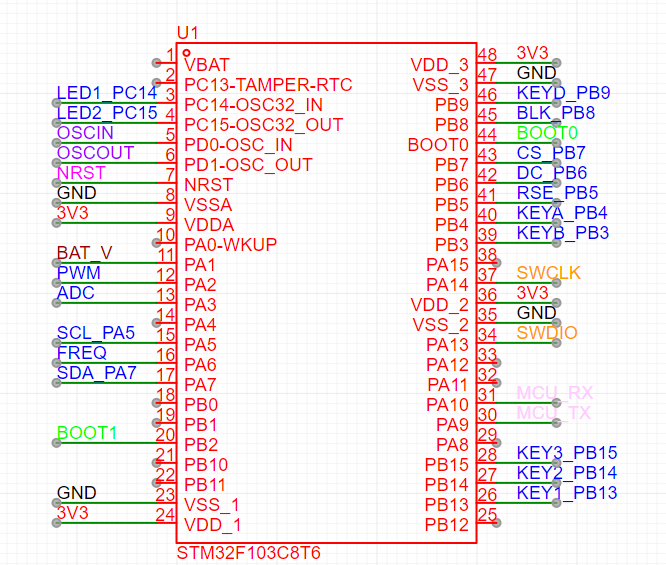
Task: Click the GND label at pin 47
Action: point(536,73)
